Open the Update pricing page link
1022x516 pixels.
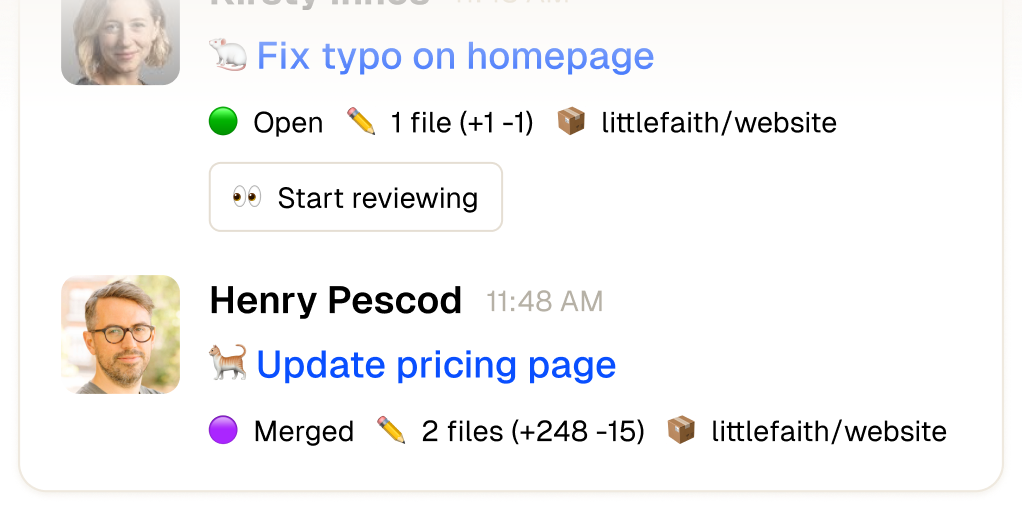click(436, 365)
